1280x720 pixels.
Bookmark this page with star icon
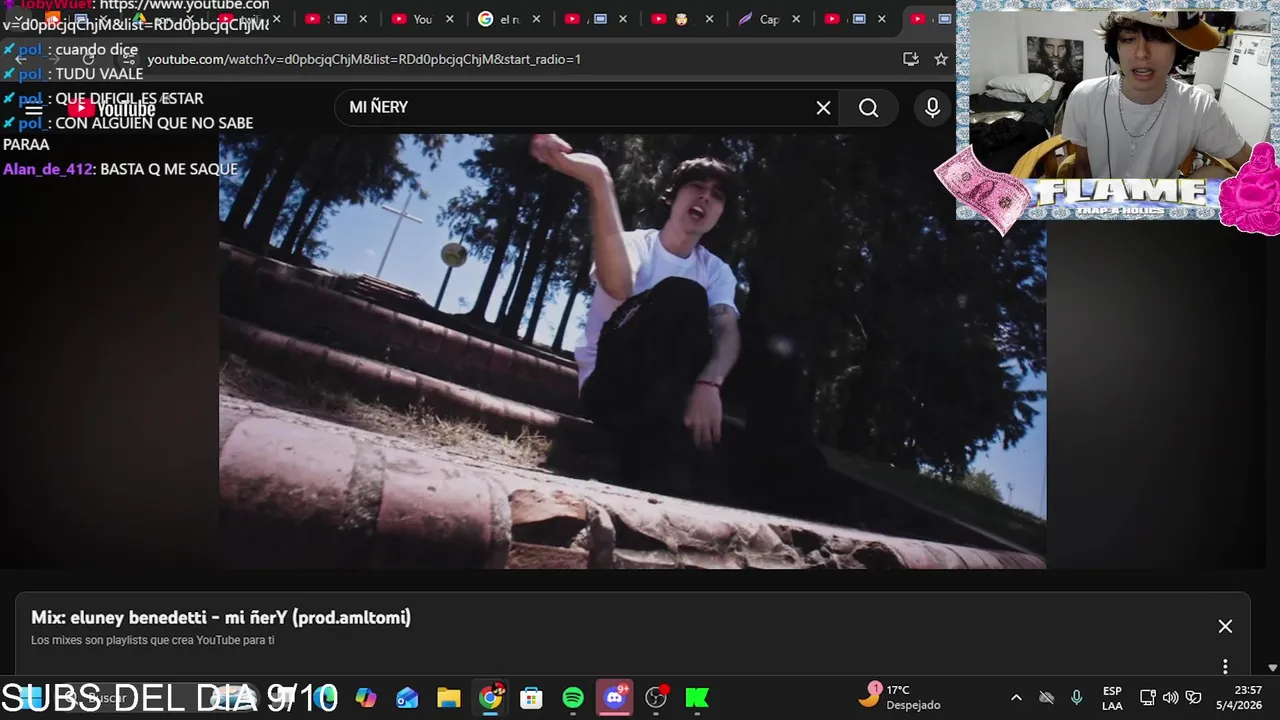[x=941, y=59]
